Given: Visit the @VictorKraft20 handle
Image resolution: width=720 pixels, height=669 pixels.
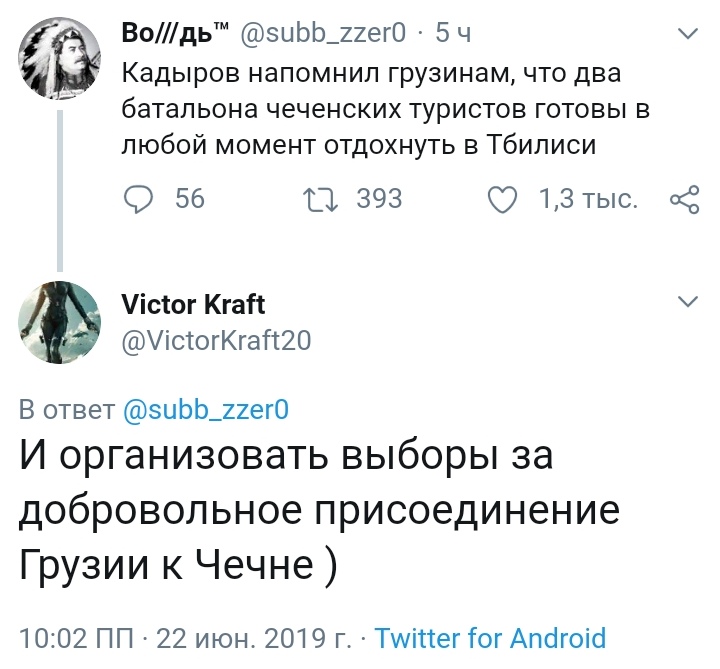Looking at the screenshot, I should tap(216, 341).
